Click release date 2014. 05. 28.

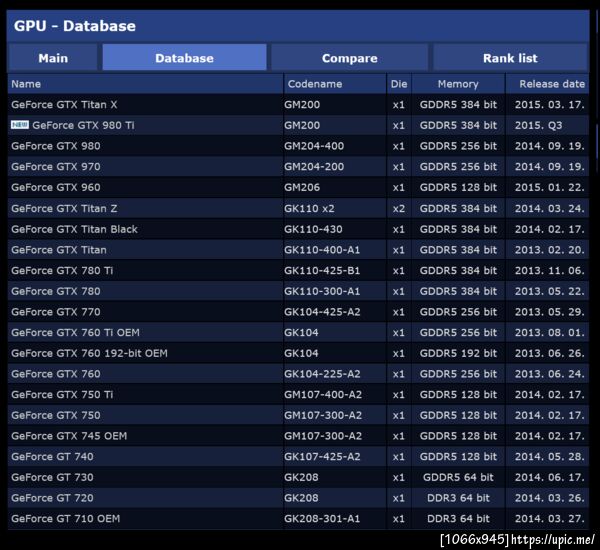coord(549,457)
